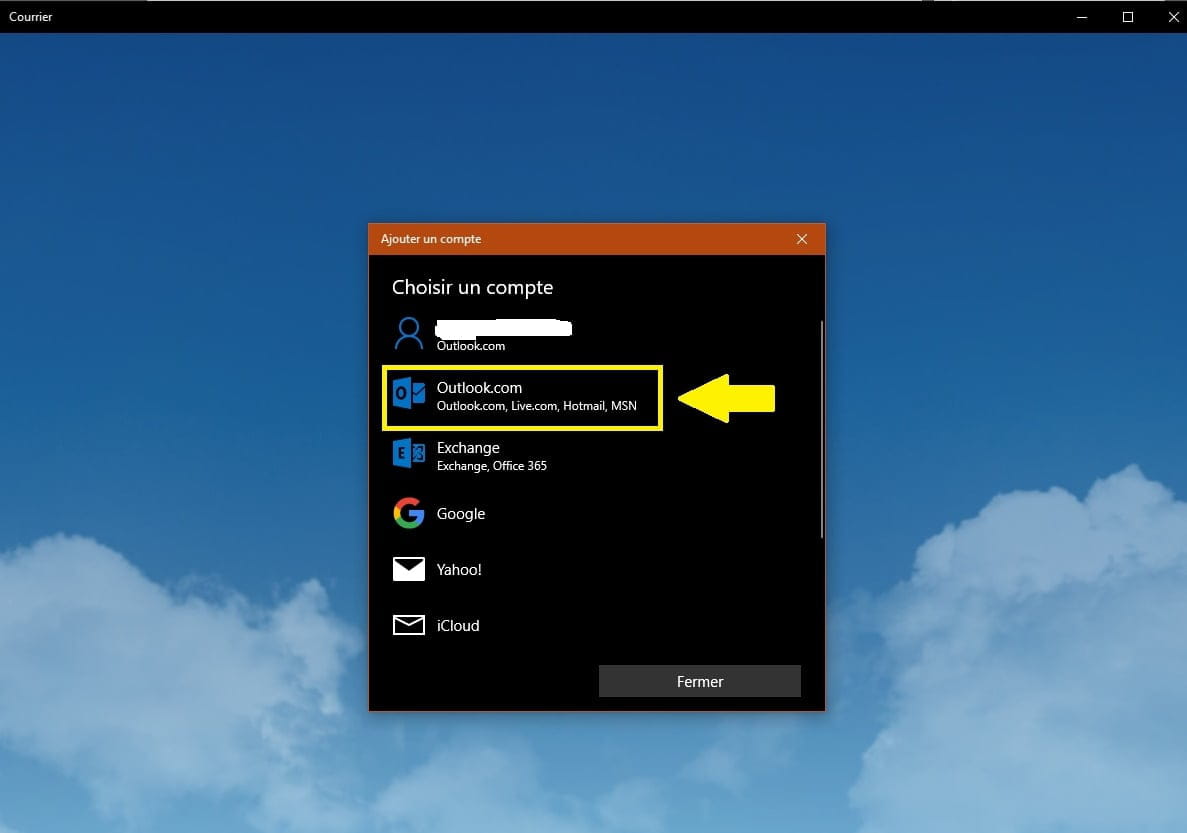
Task: Click the Exchange logo icon
Action: [x=409, y=453]
